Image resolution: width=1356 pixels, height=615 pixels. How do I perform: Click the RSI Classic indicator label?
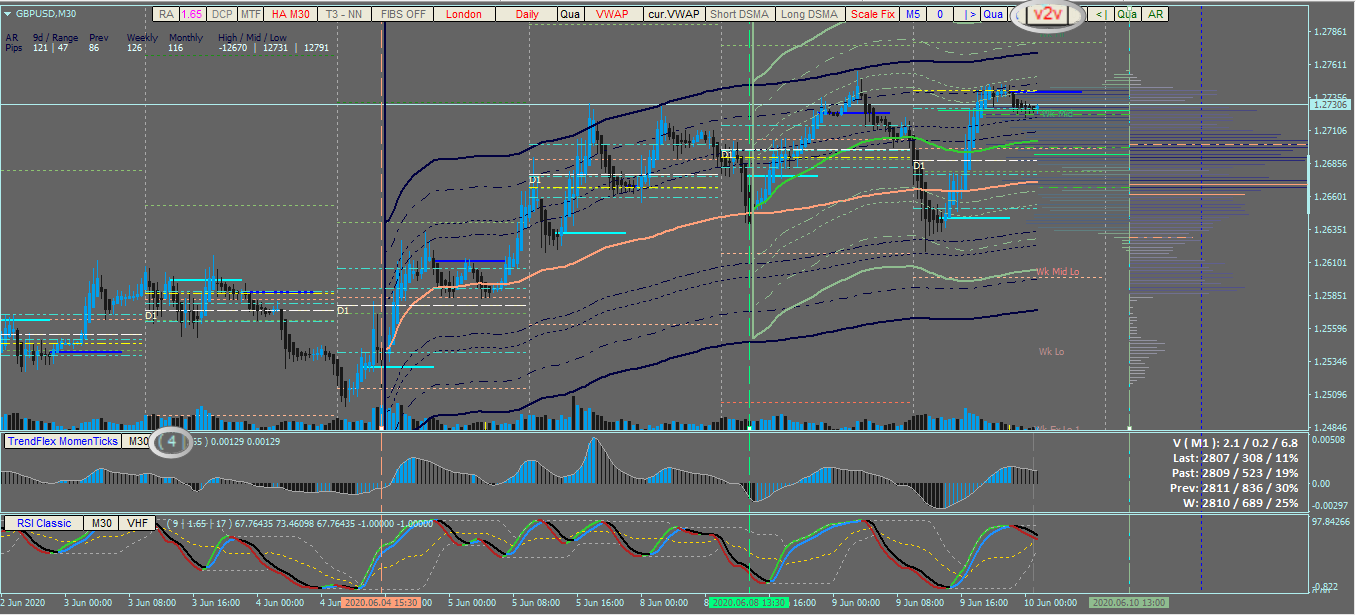42,523
